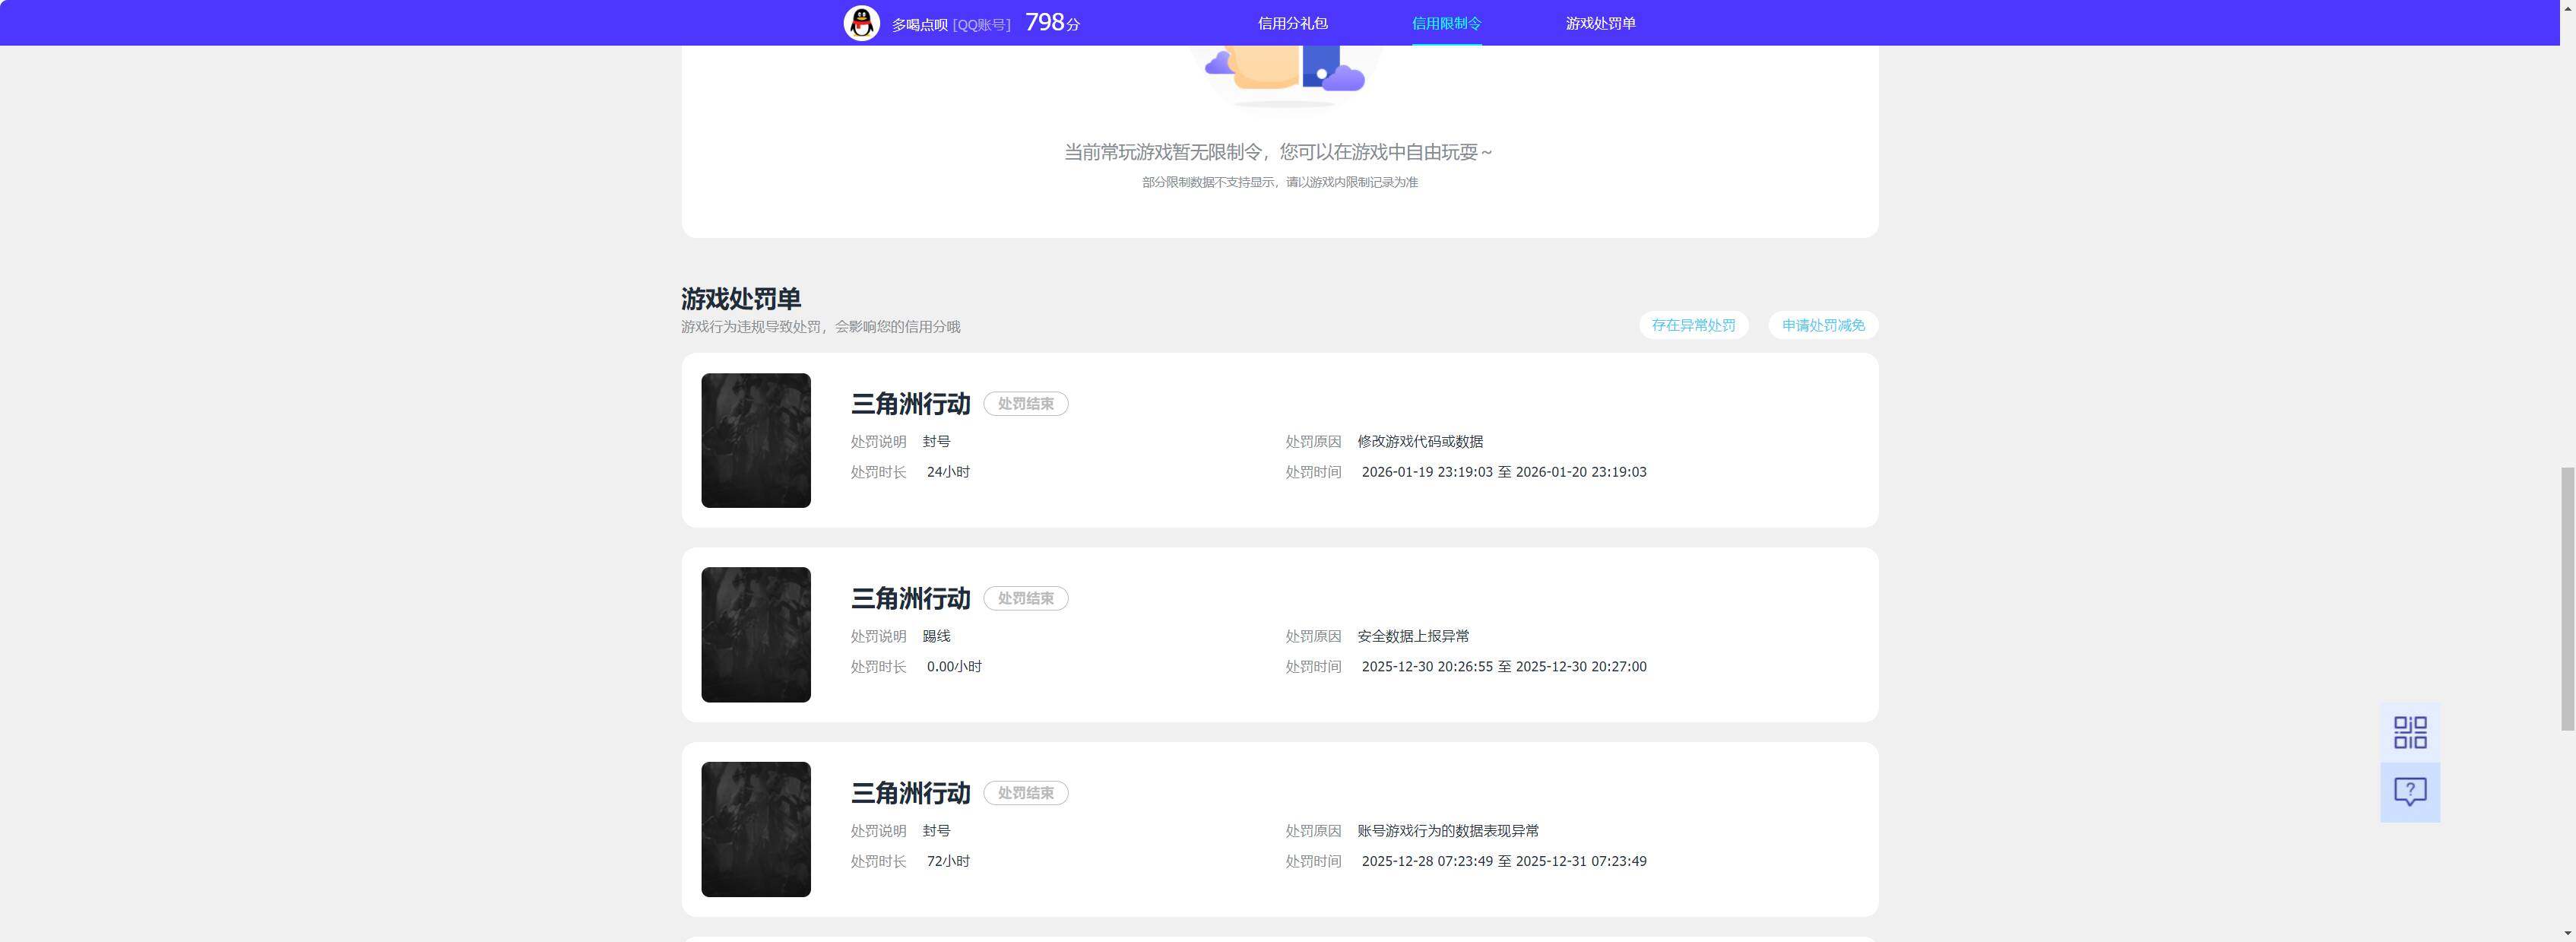Open game thumbnail of 24小时 ban card
The width and height of the screenshot is (2576, 942).
(x=756, y=440)
